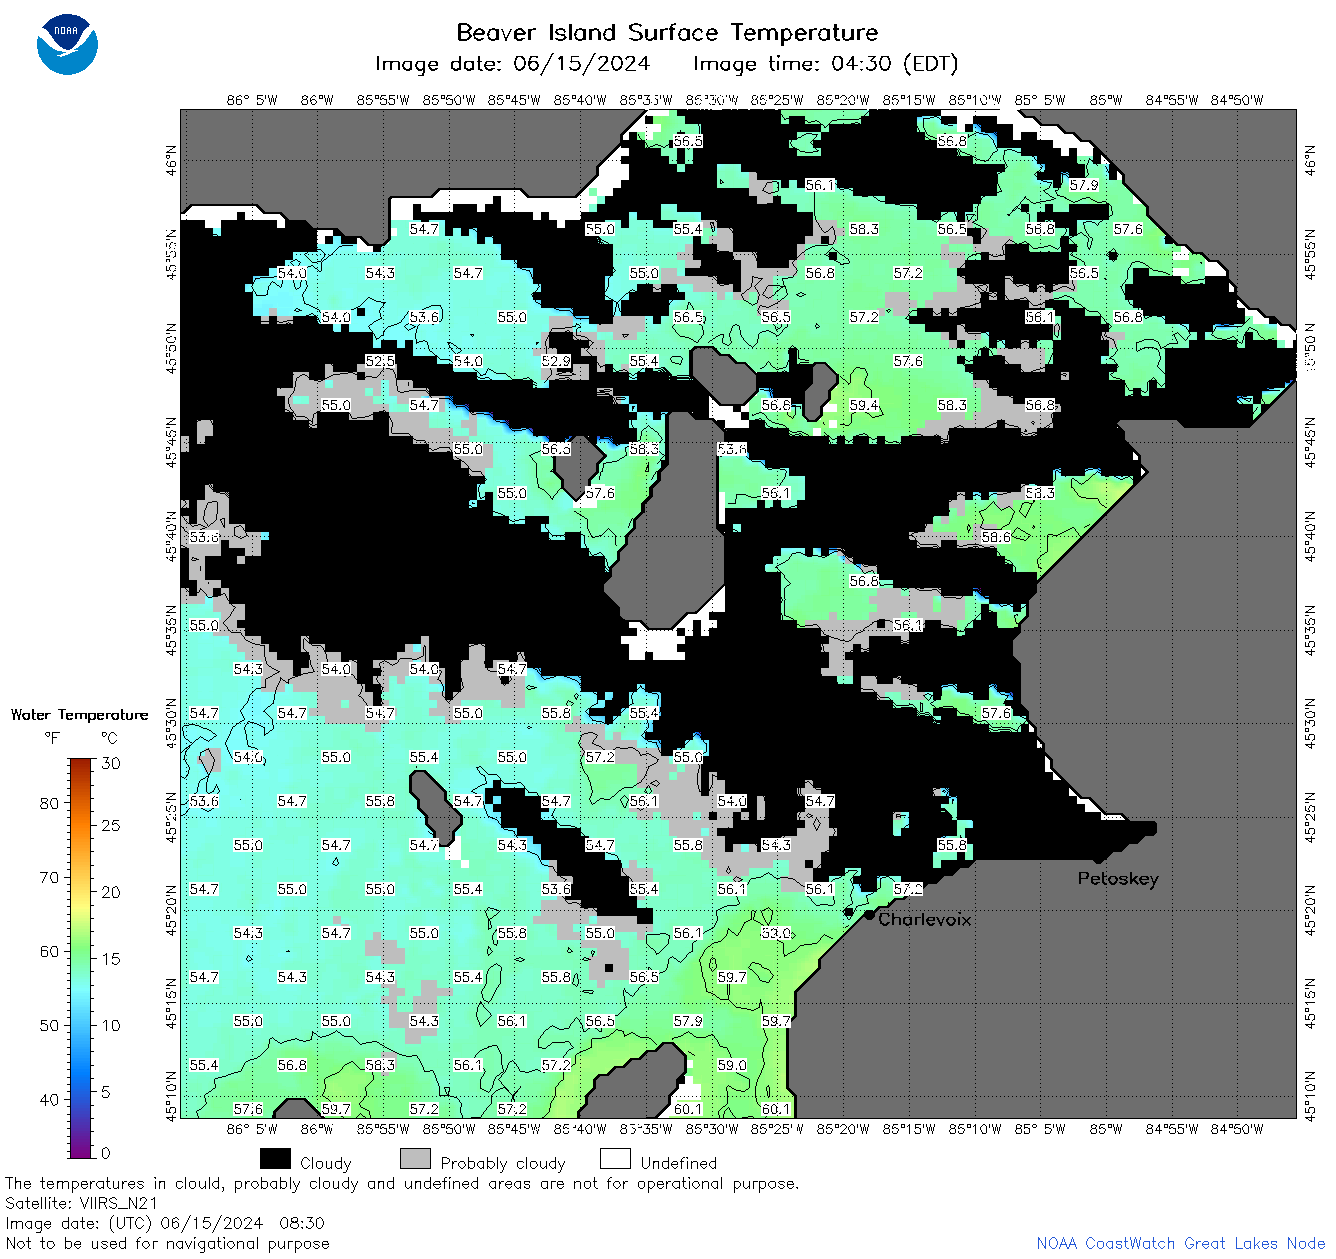Image resolution: width=1336 pixels, height=1259 pixels.
Task: Click the 50 Fahrenheit tick label
Action: pyautogui.click(x=49, y=1025)
